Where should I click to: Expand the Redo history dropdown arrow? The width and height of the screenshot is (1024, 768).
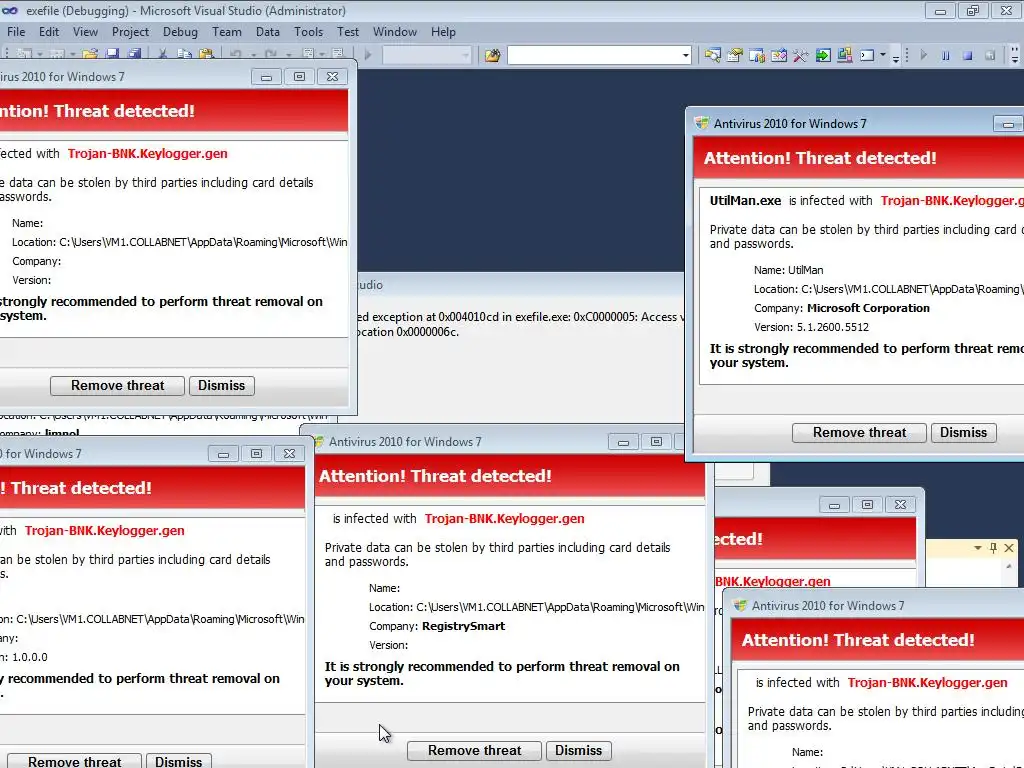[x=288, y=55]
